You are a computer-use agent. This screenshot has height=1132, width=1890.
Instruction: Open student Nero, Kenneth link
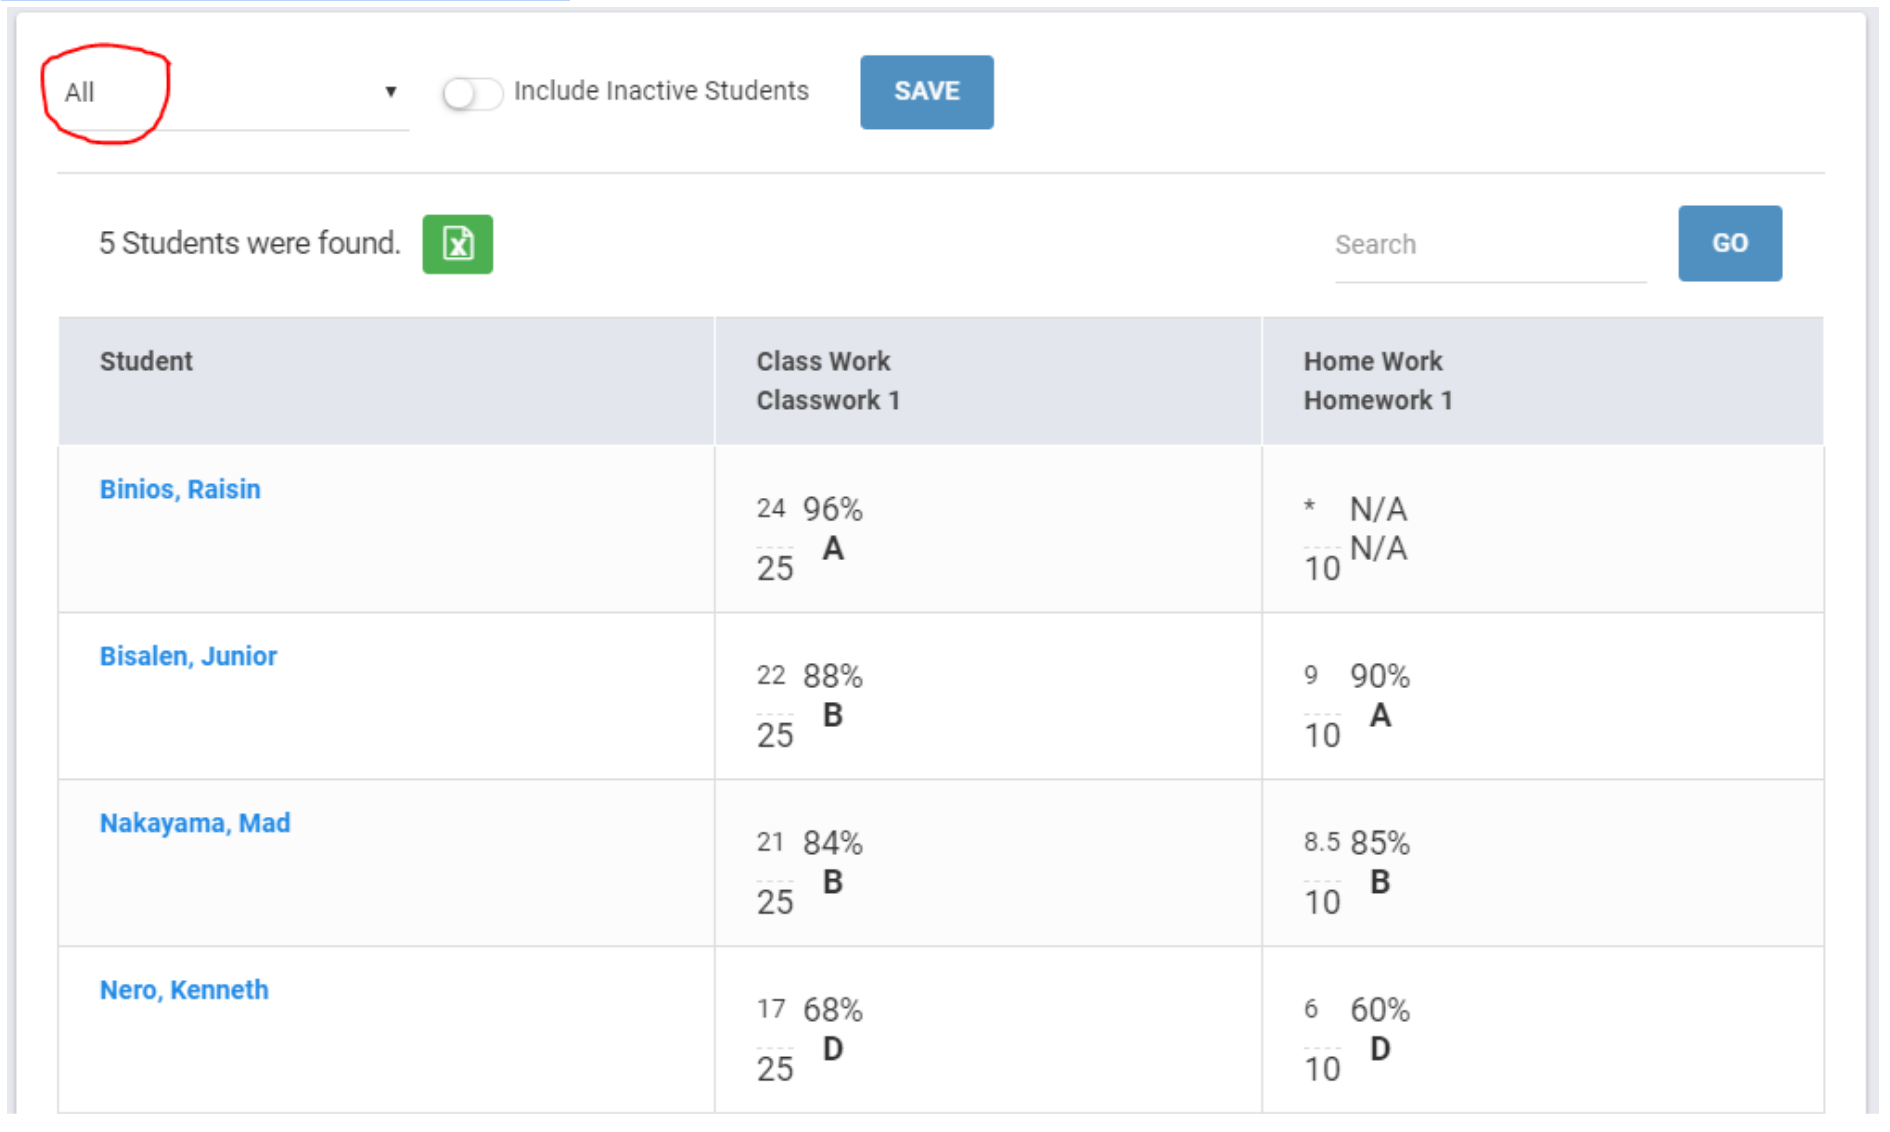click(x=184, y=990)
